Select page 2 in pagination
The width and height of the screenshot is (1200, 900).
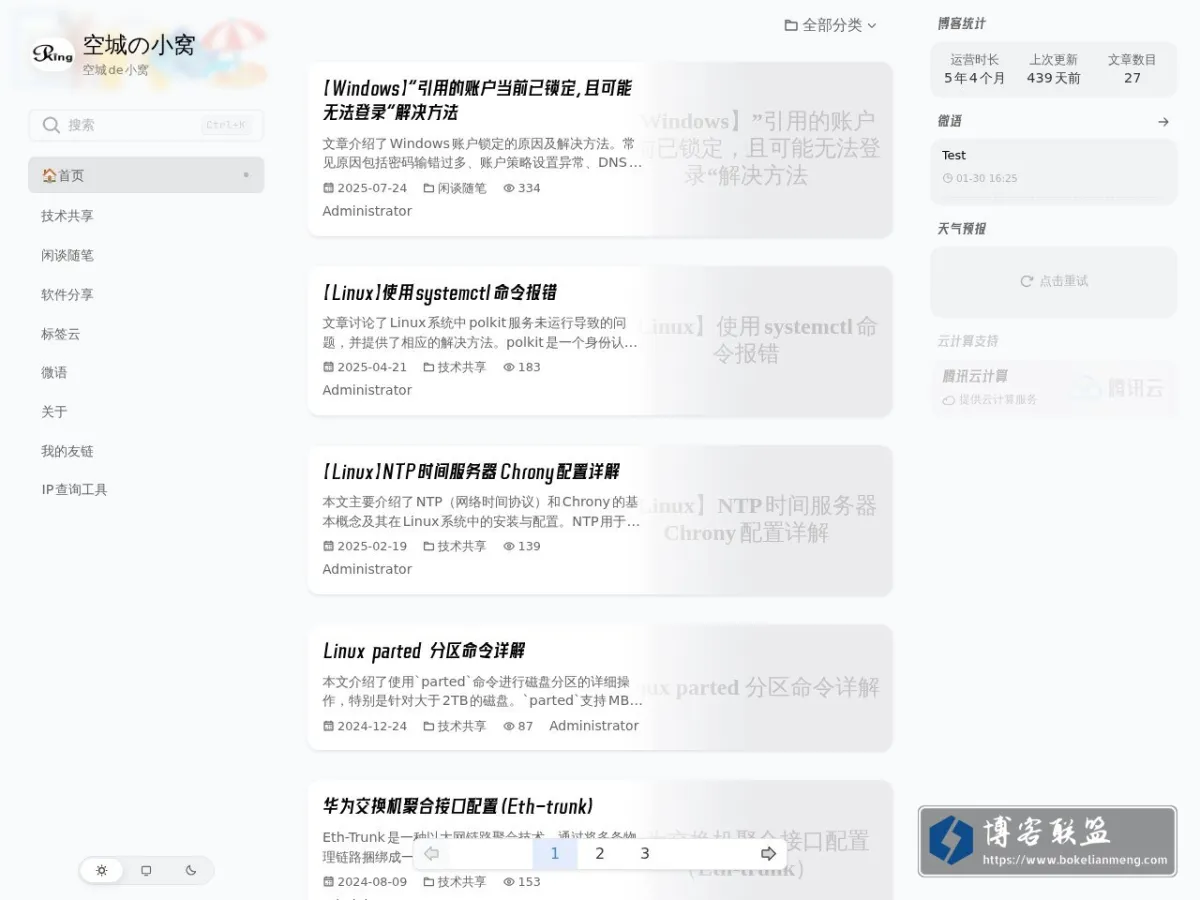[600, 853]
